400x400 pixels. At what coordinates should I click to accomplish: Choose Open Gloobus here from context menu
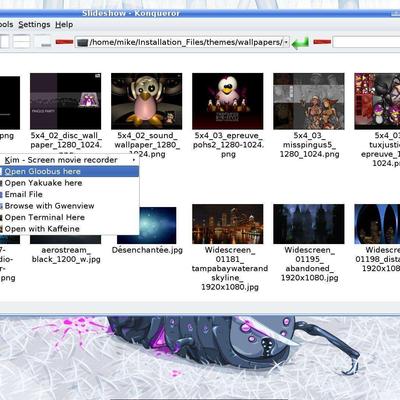coord(69,172)
